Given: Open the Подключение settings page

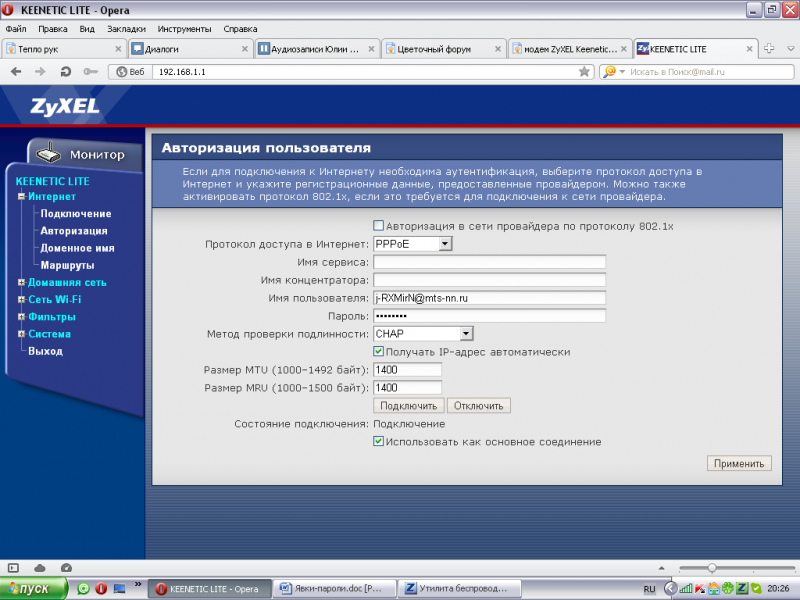Looking at the screenshot, I should point(76,214).
